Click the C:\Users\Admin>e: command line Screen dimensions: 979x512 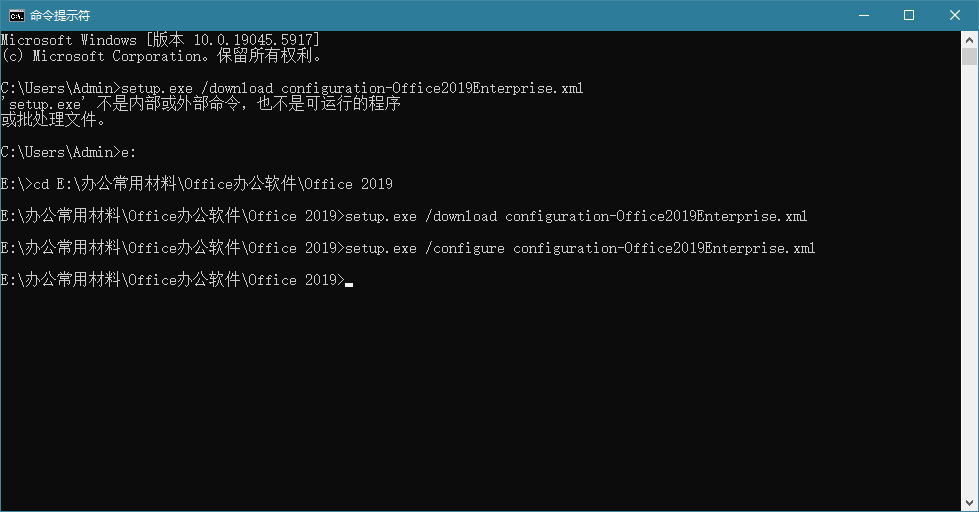(x=68, y=152)
